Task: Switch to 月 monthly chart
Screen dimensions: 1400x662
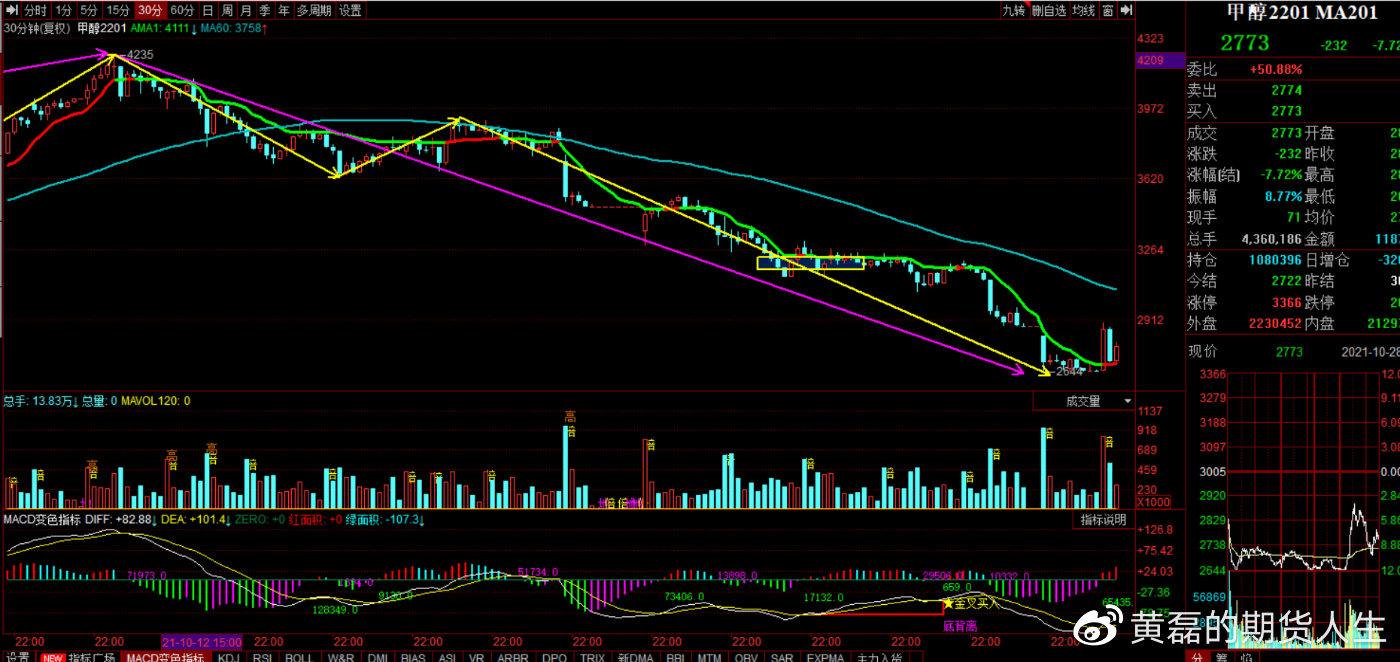Action: coord(246,10)
